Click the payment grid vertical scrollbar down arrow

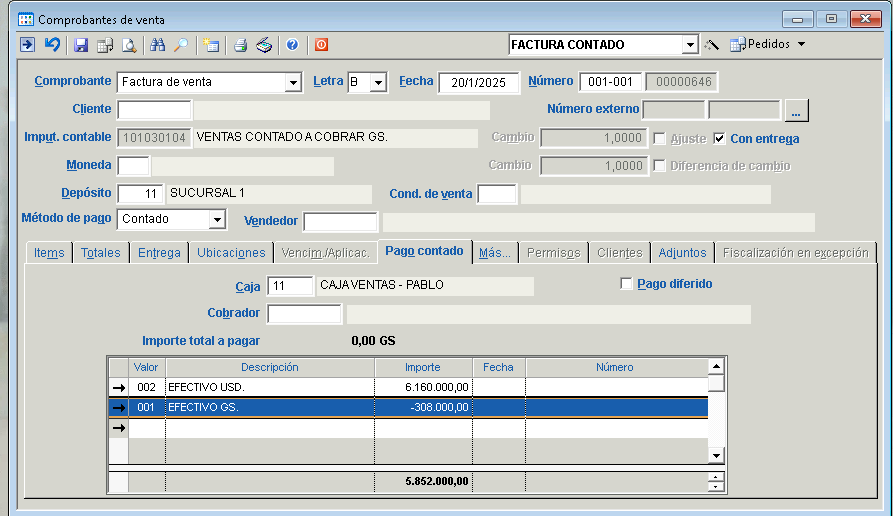715,456
